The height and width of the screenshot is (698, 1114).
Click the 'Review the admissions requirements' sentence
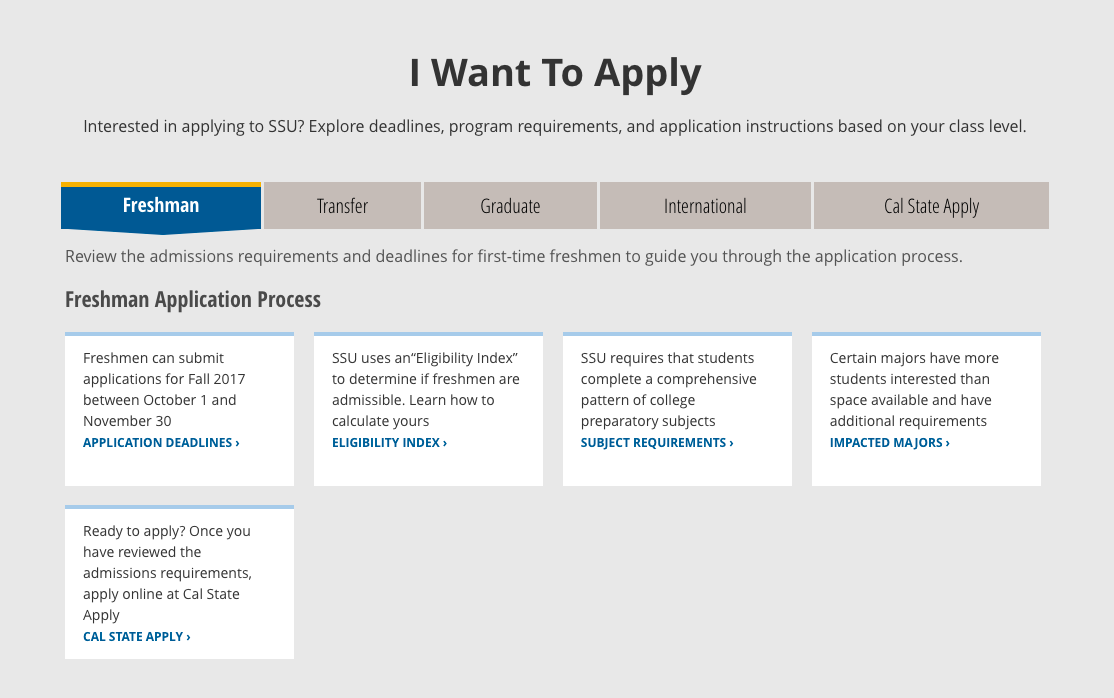514,257
